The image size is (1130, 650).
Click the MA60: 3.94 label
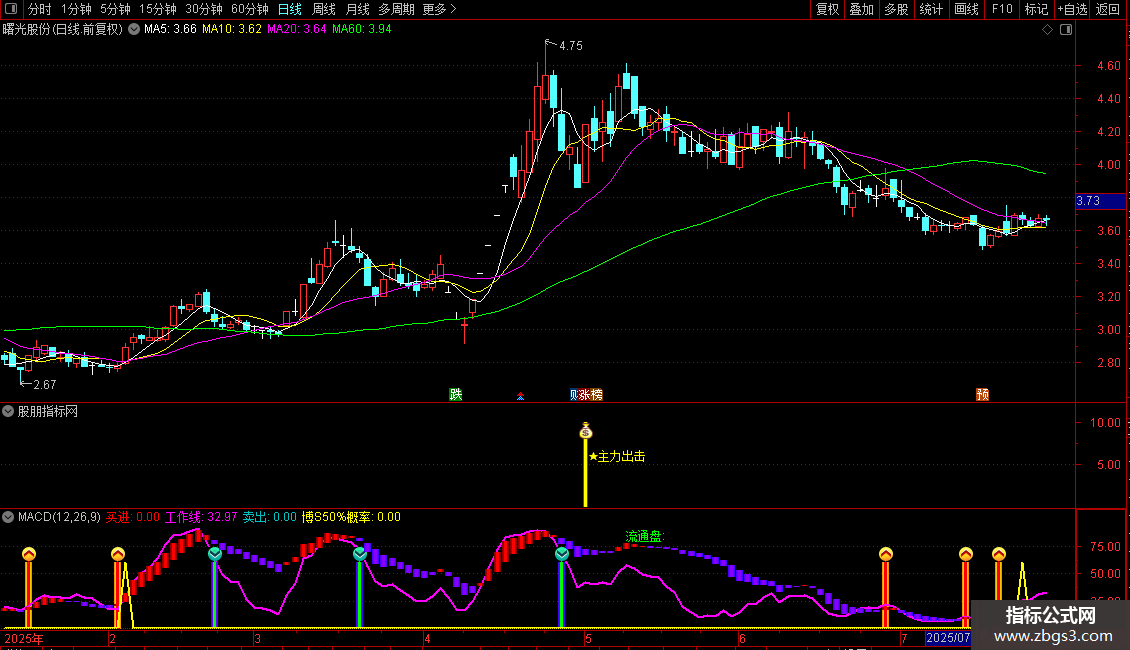[362, 30]
